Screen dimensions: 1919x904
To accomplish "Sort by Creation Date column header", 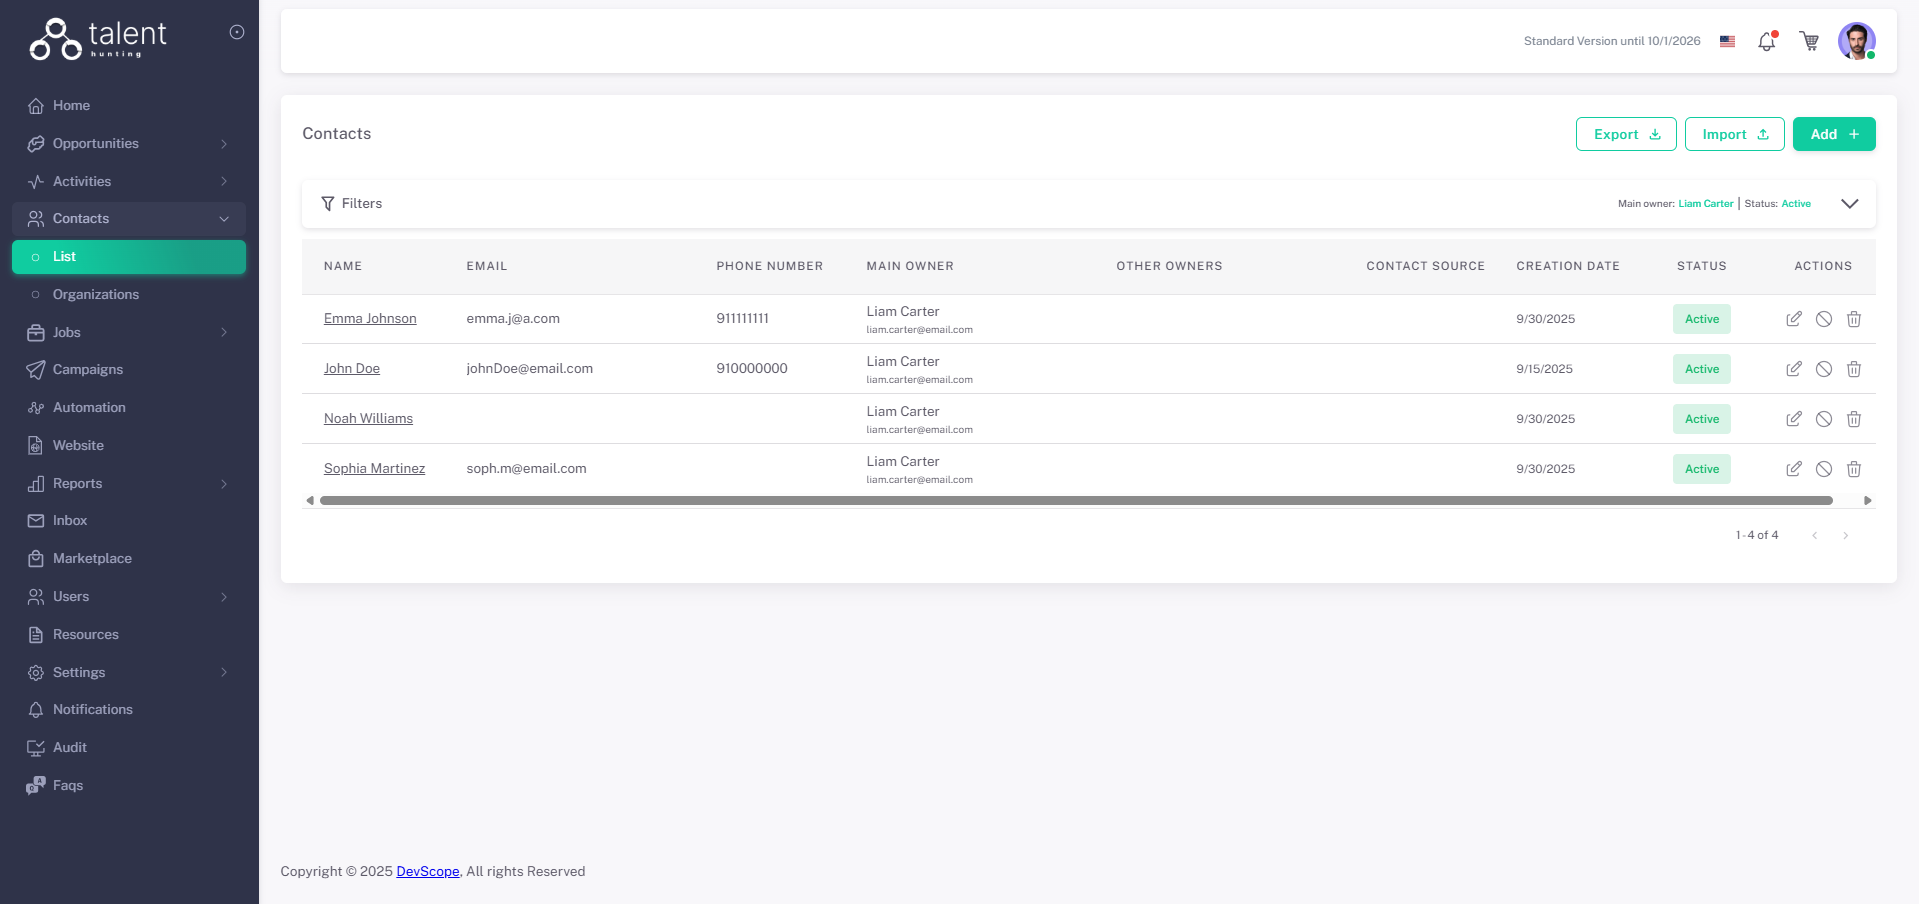I will (x=1567, y=266).
